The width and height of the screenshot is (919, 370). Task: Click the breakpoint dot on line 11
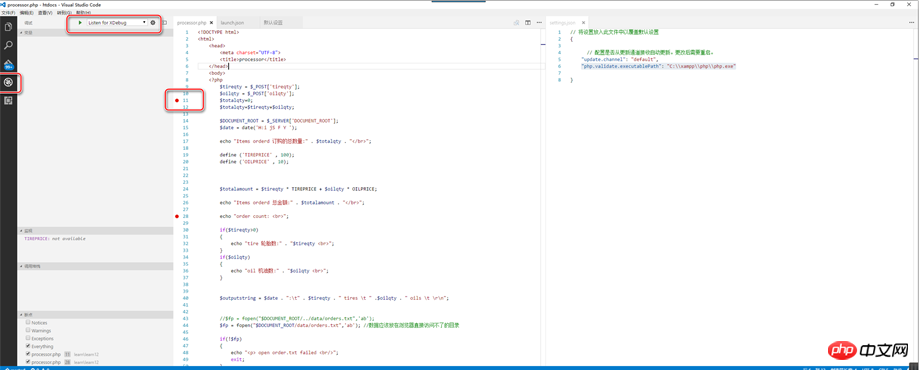point(177,100)
